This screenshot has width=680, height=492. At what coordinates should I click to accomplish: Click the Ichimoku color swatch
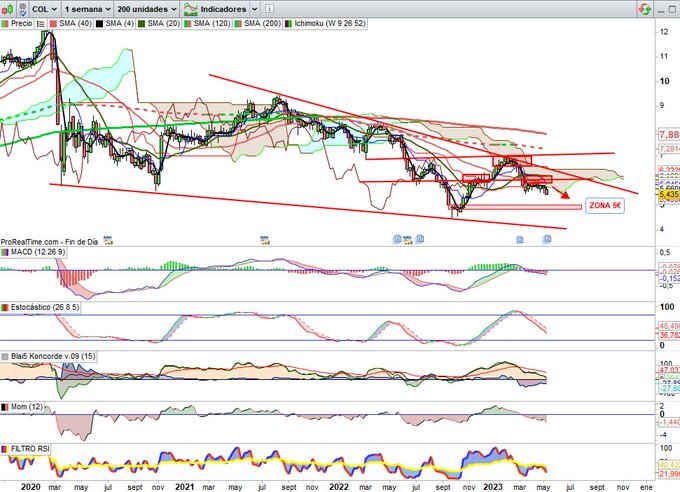(x=288, y=24)
